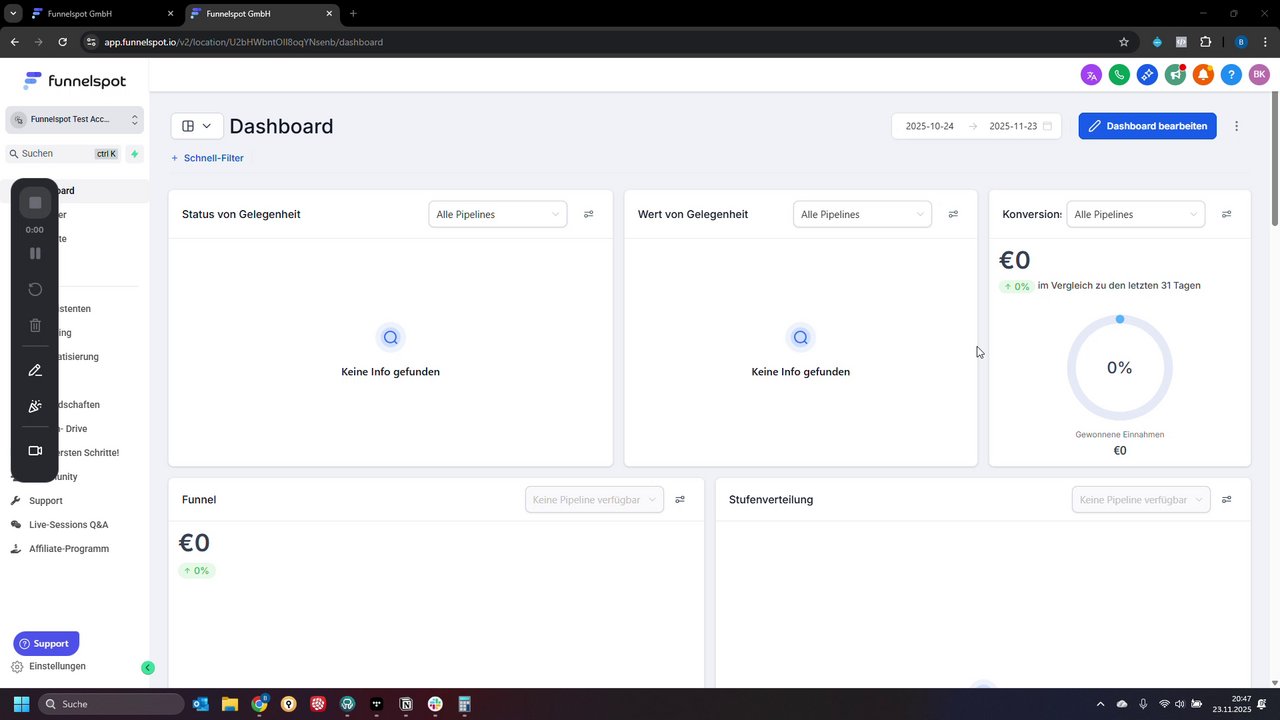Collapse the sidebar with the green arrow
Screen dimensions: 1280x720
pos(148,668)
